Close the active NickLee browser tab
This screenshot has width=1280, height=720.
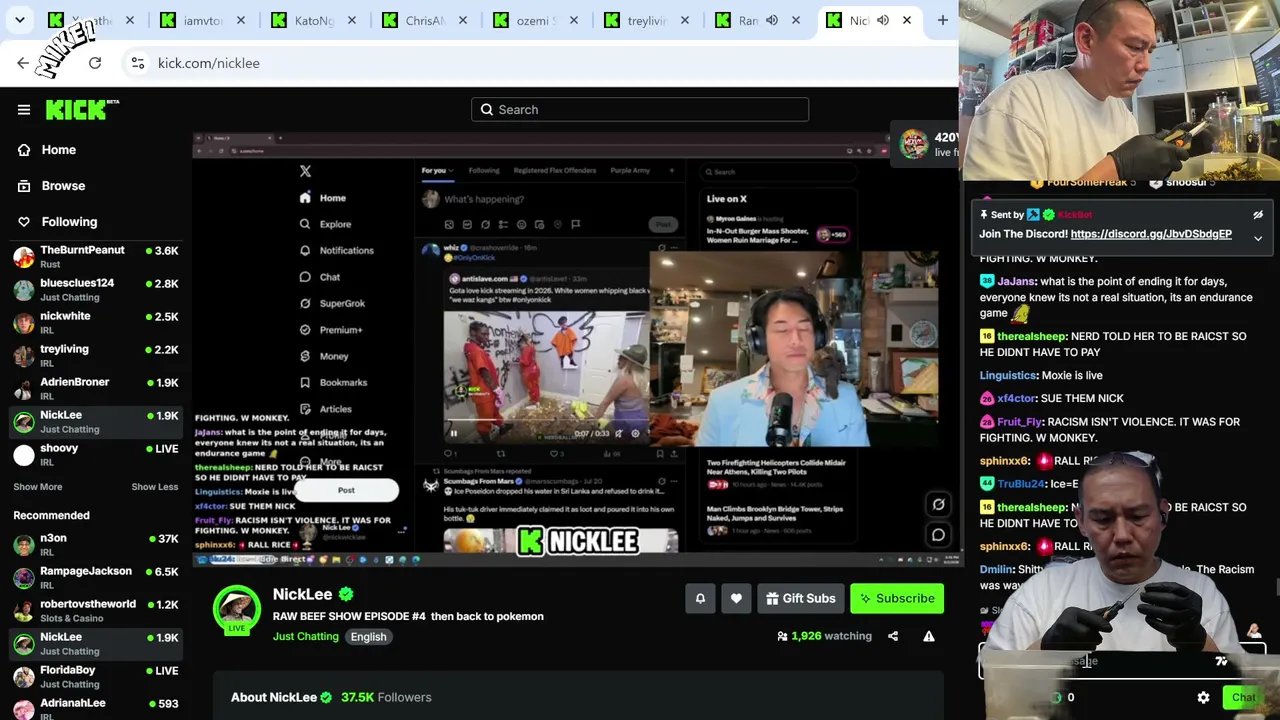click(x=907, y=20)
